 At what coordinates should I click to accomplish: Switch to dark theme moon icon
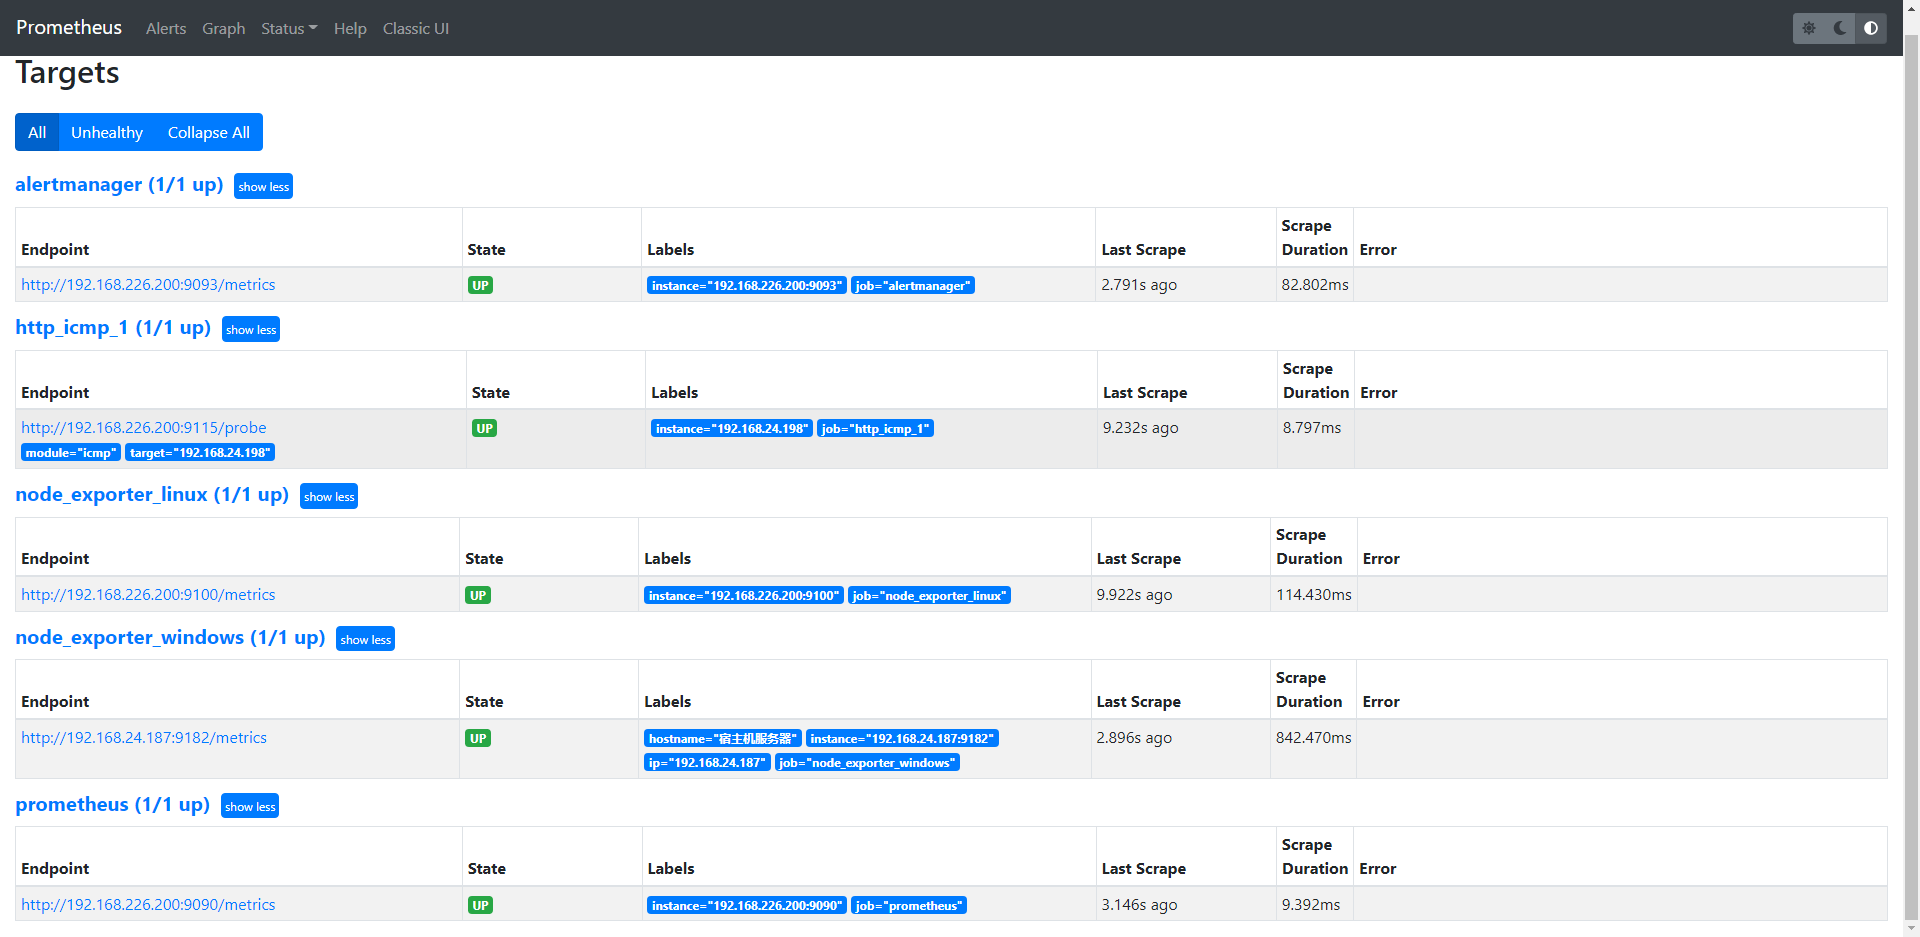1840,28
